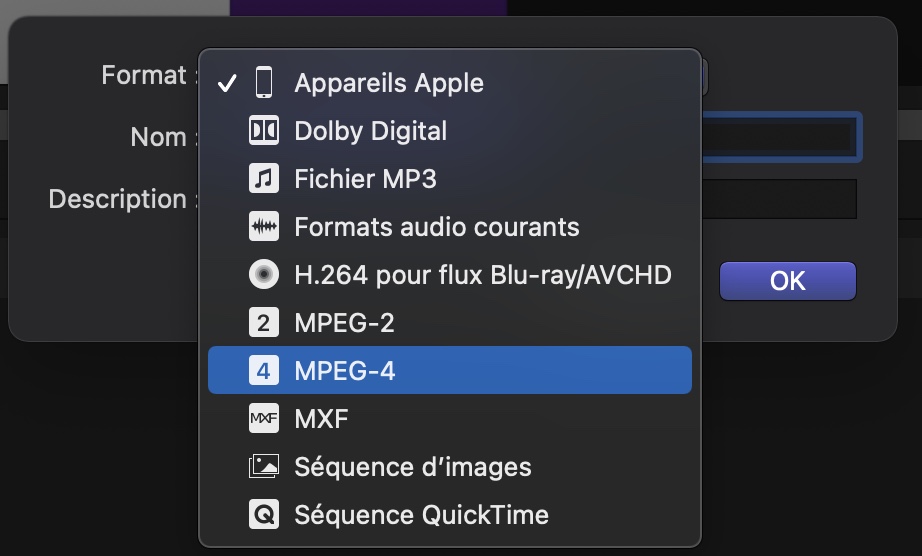Click the Séquence QuickTime Q icon
922x556 pixels.
264,515
